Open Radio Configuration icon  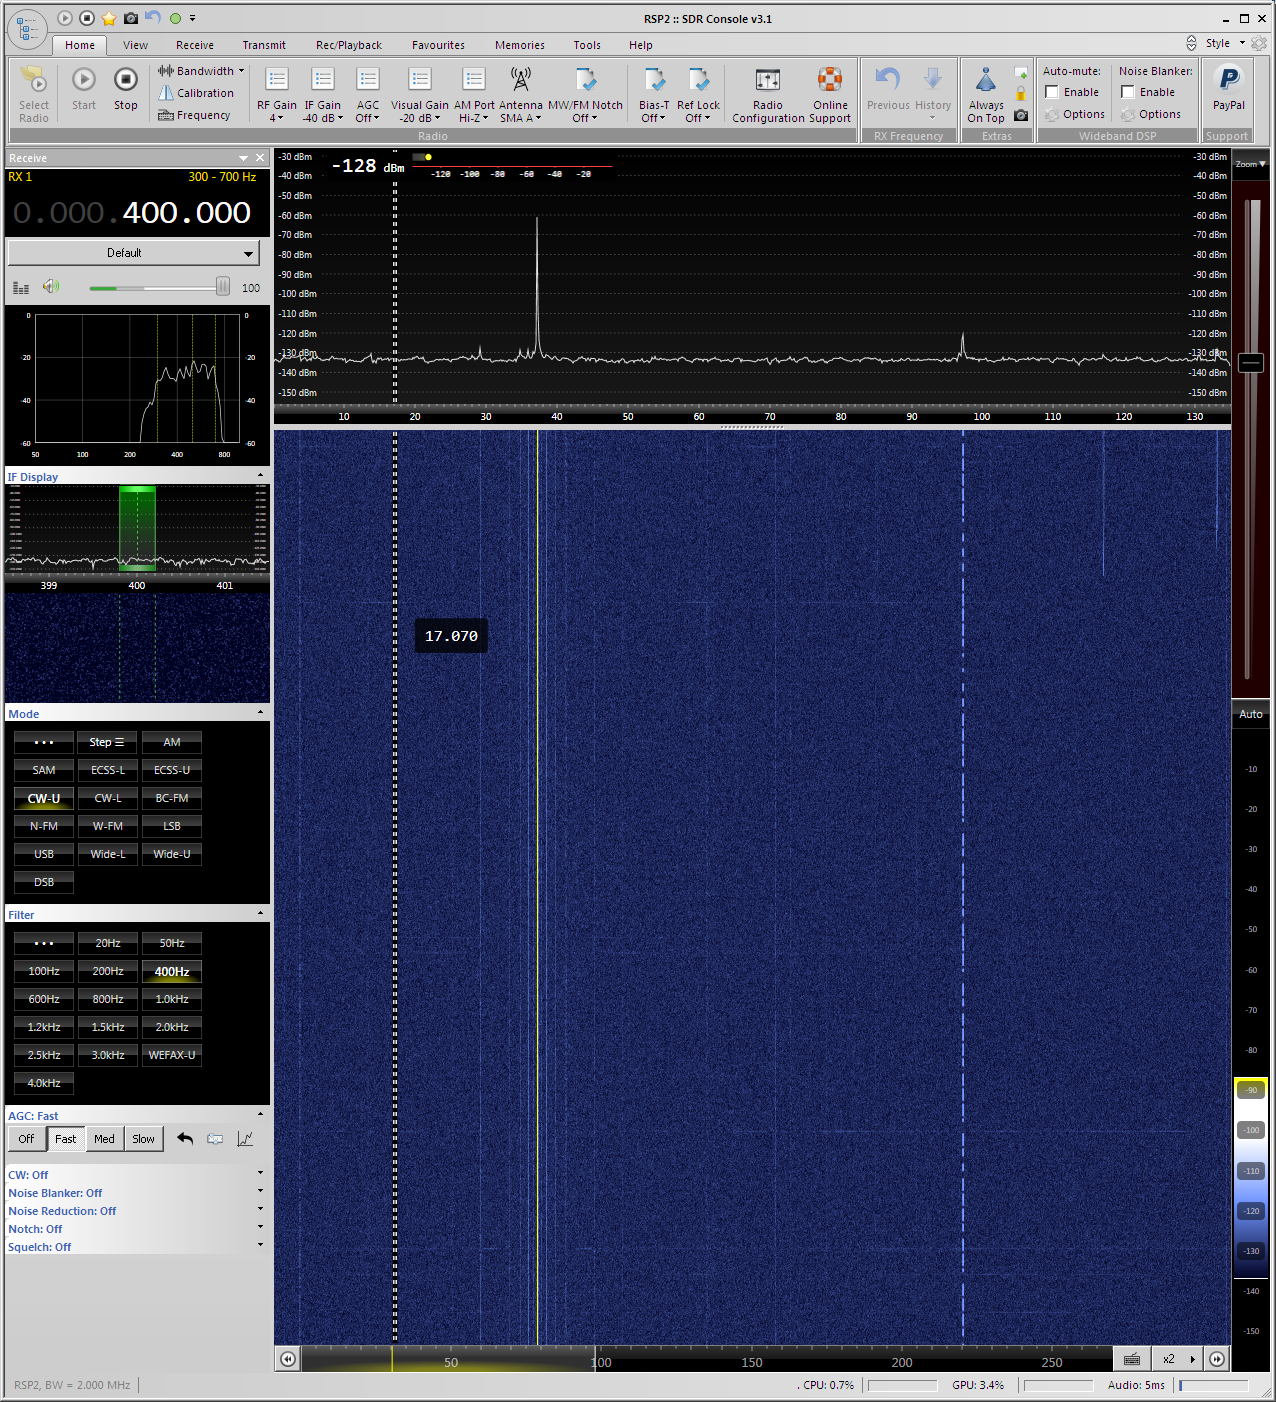click(767, 81)
